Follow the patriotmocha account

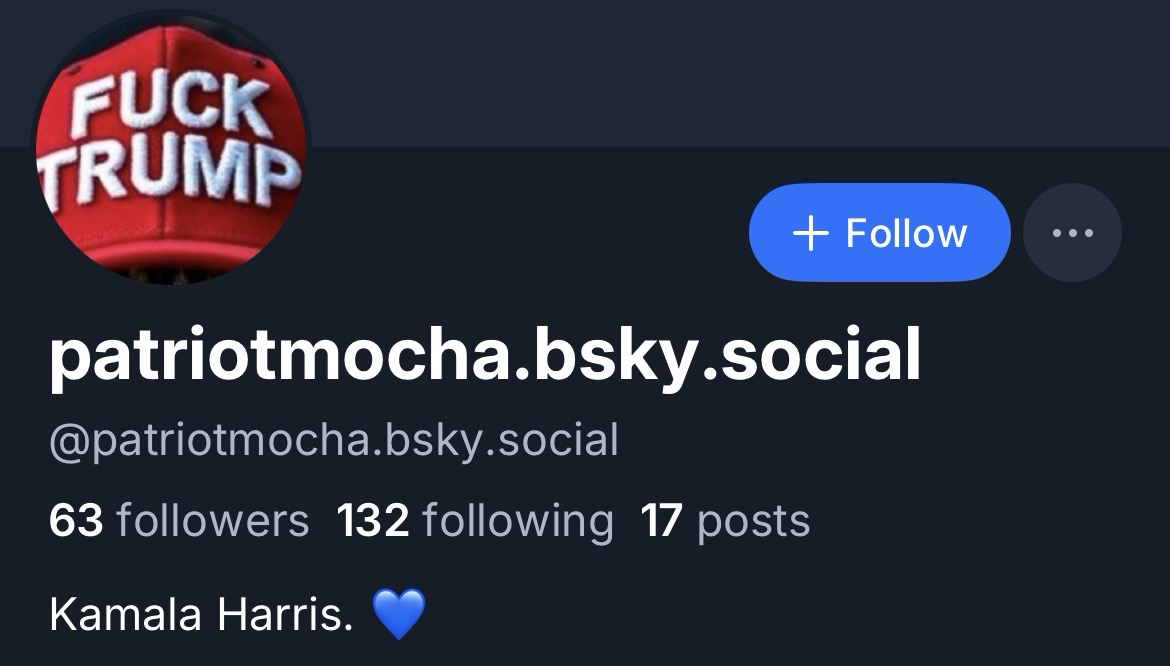[x=880, y=233]
